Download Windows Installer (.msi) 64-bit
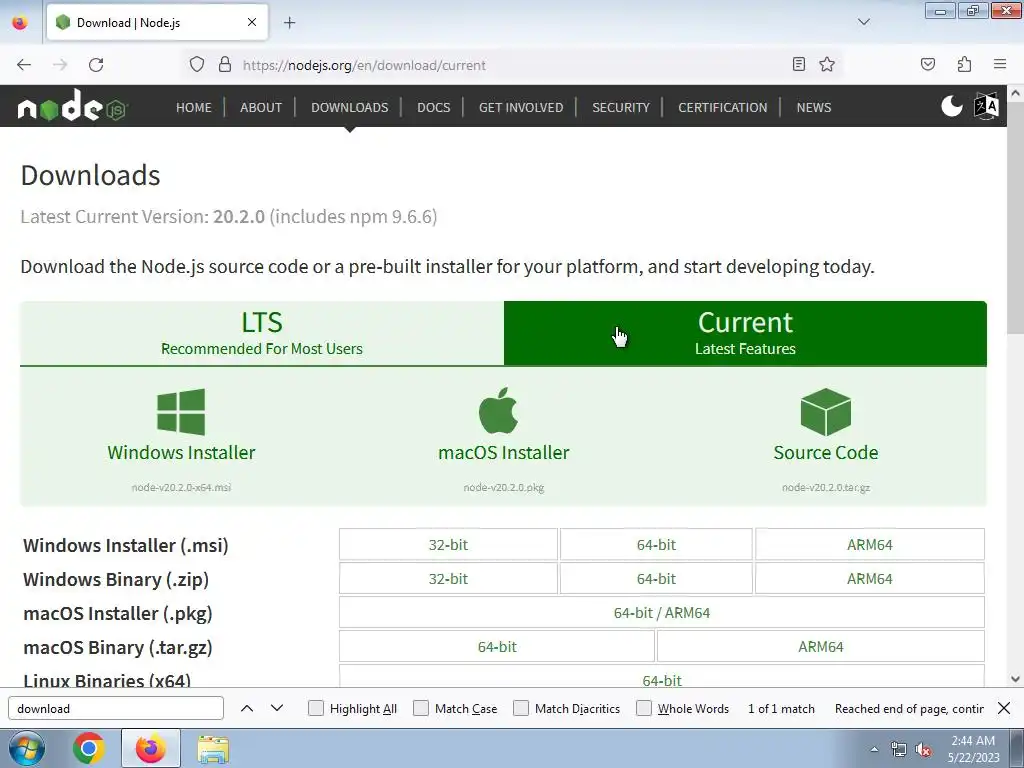 656,545
